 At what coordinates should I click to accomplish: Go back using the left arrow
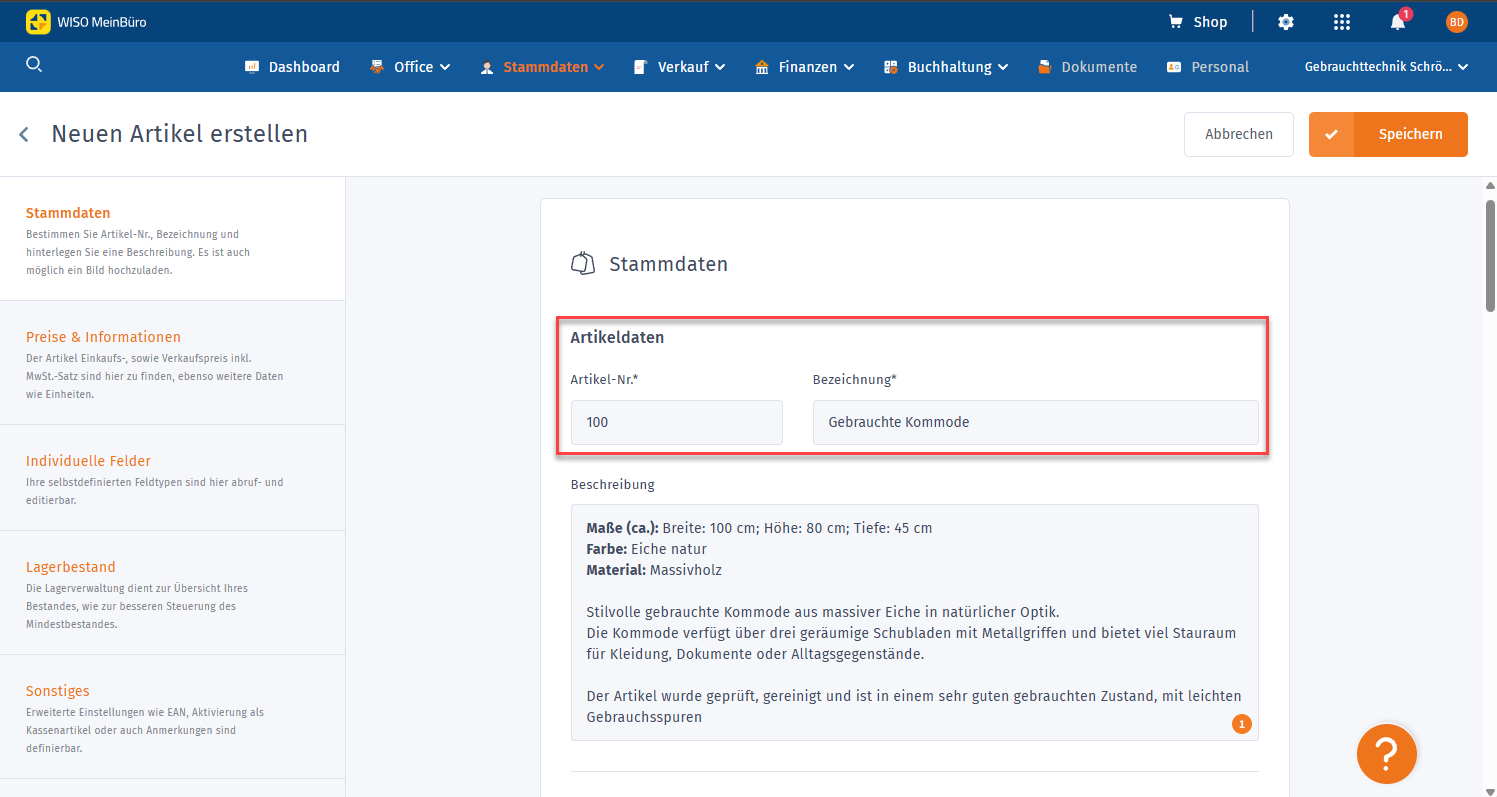pyautogui.click(x=24, y=134)
